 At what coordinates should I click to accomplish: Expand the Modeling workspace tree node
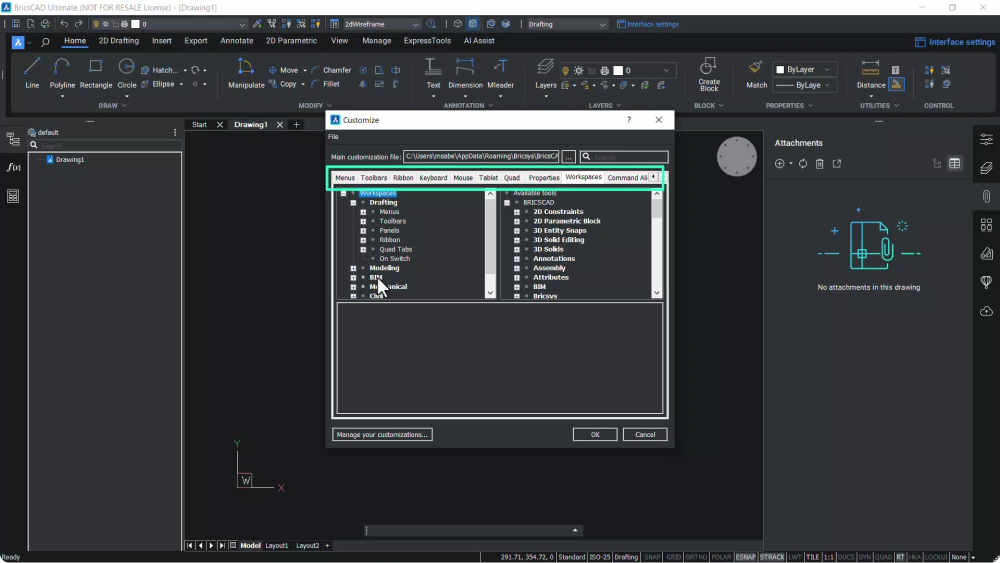pos(354,268)
